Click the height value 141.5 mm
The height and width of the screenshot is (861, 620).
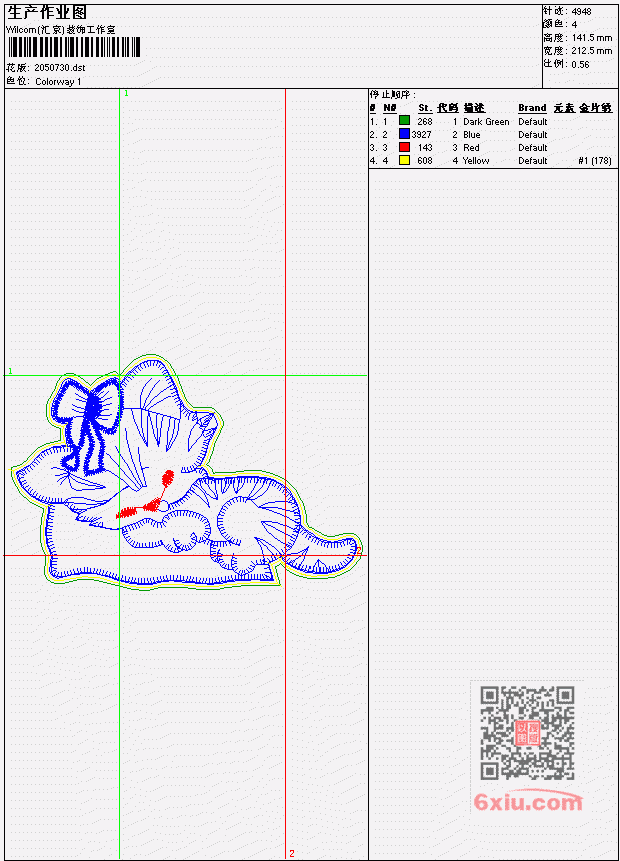[591, 38]
